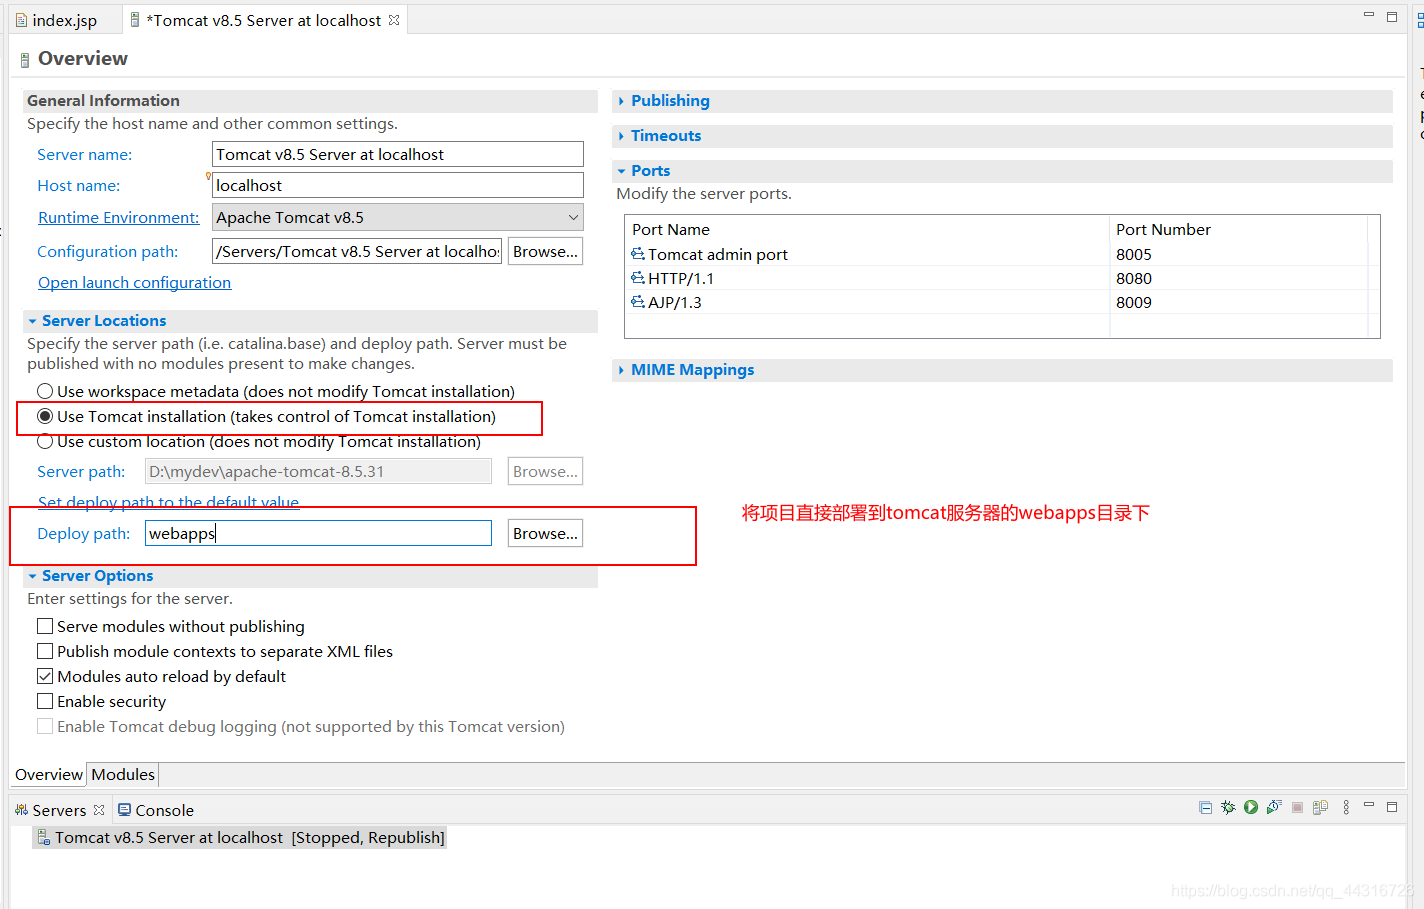
Task: Collapse the Server Options section
Action: (33, 576)
